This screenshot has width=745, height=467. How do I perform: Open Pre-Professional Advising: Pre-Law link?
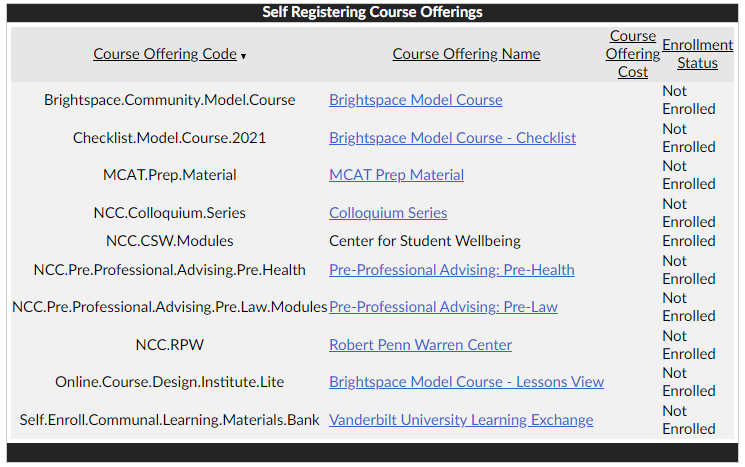click(x=443, y=307)
